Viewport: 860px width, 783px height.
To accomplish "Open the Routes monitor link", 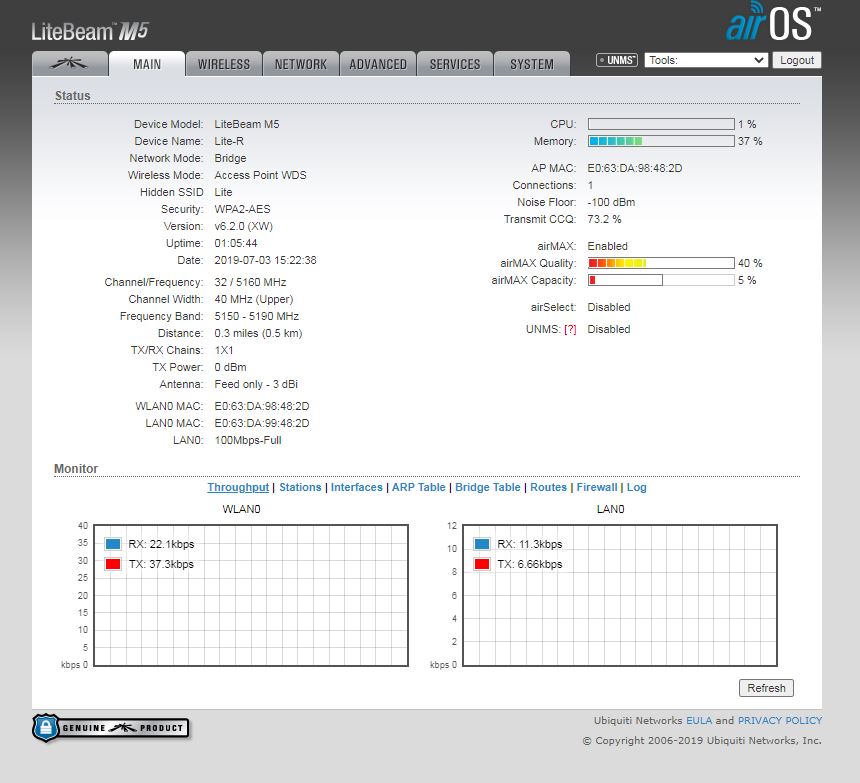I will tap(548, 487).
